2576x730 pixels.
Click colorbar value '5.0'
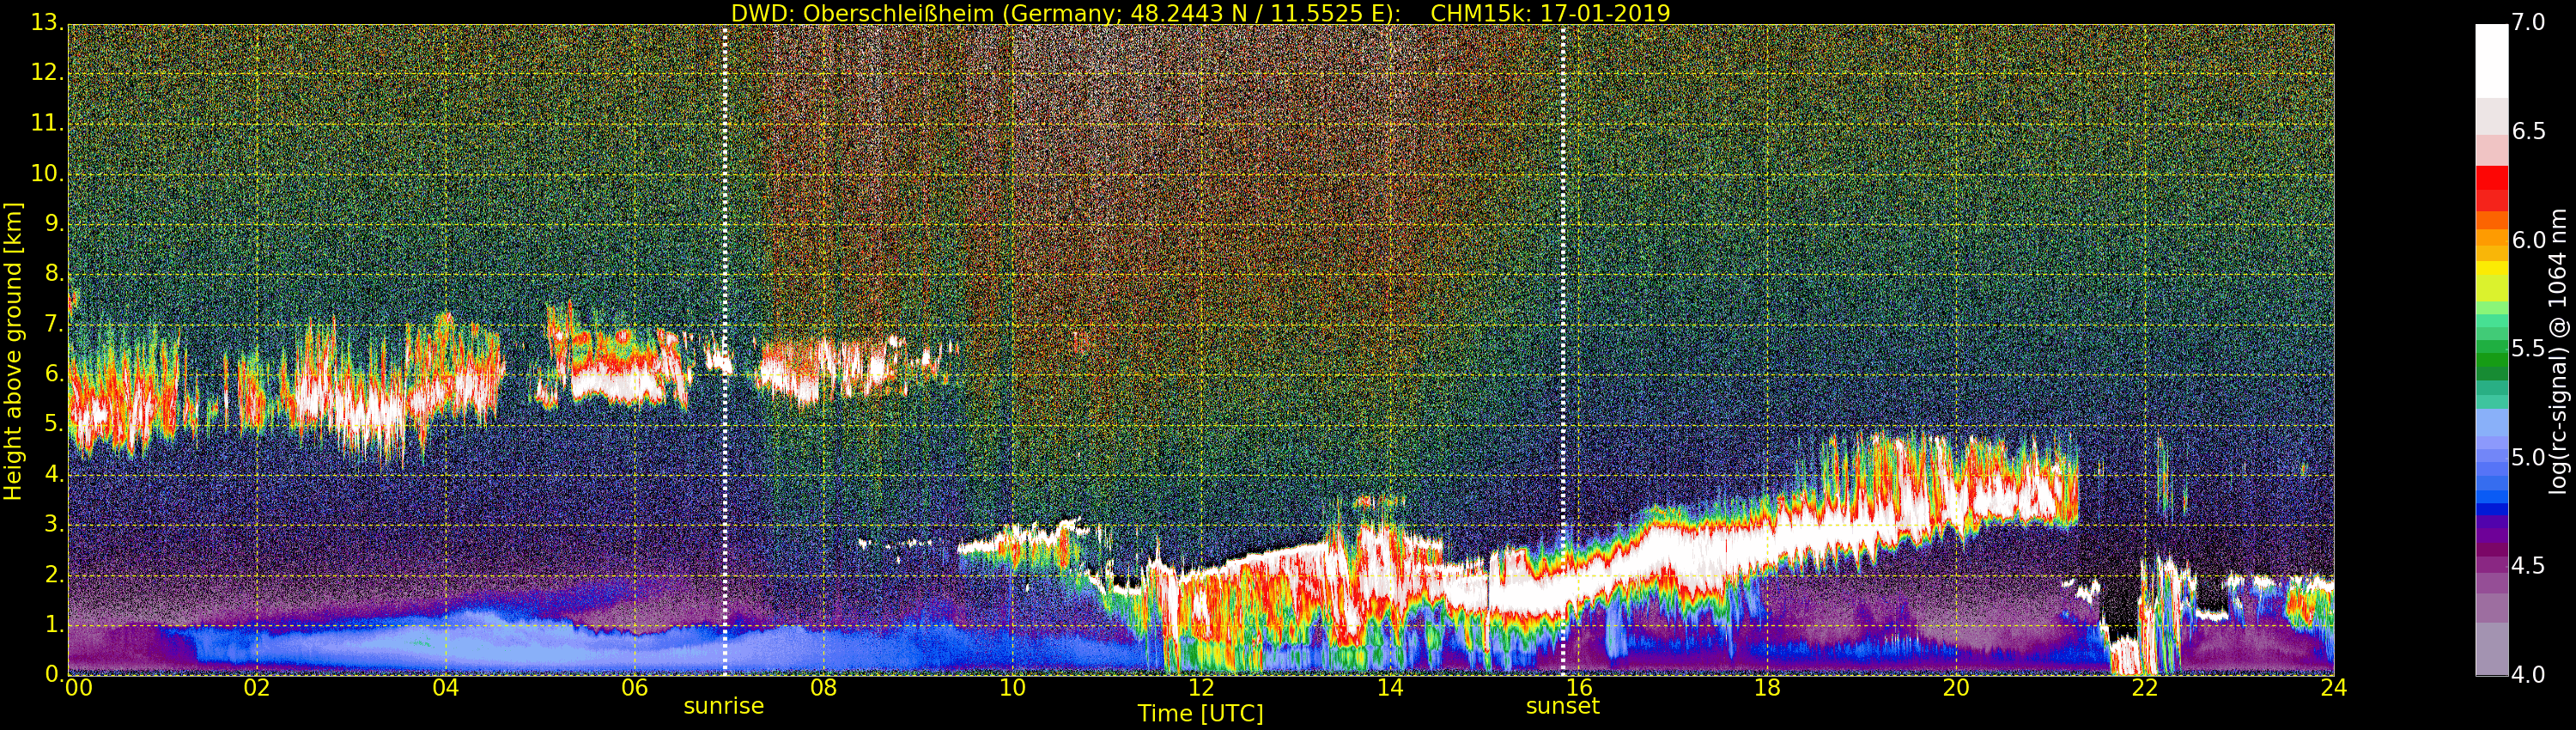2529,458
